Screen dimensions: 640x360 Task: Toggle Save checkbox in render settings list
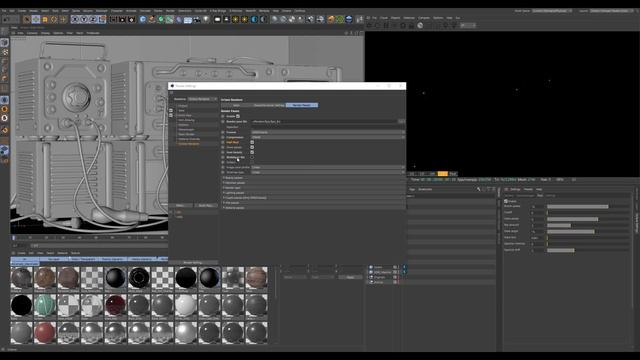tap(171, 110)
